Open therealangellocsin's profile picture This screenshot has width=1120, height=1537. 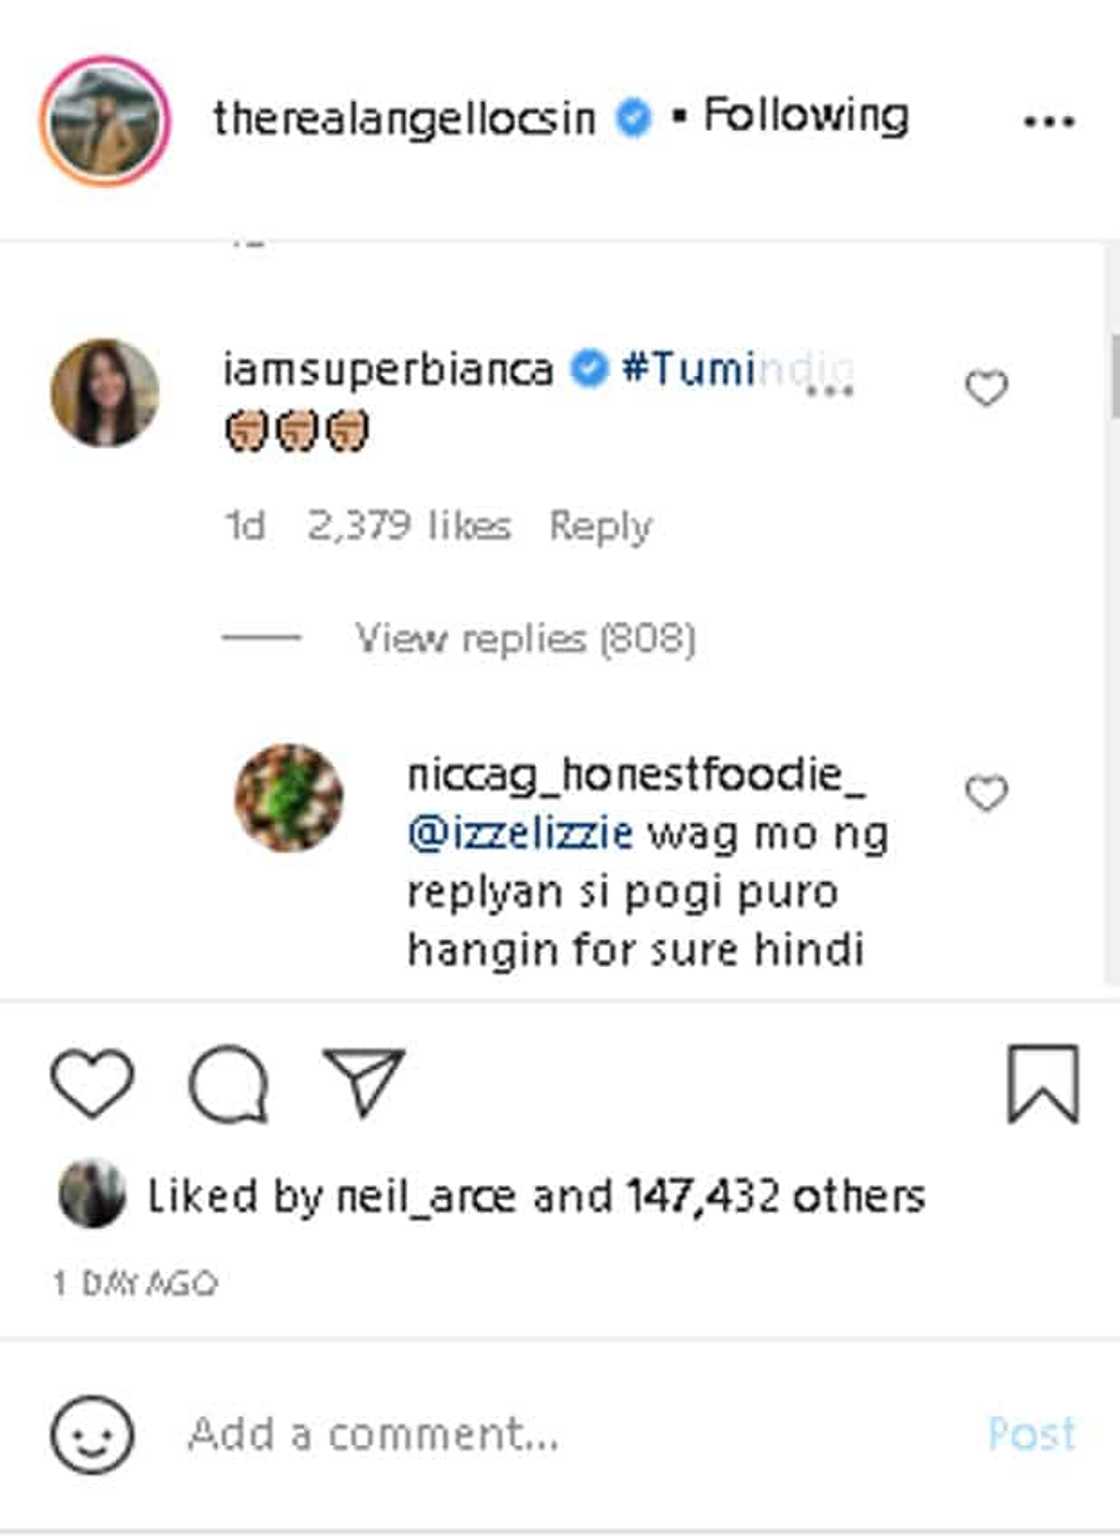click(x=105, y=116)
